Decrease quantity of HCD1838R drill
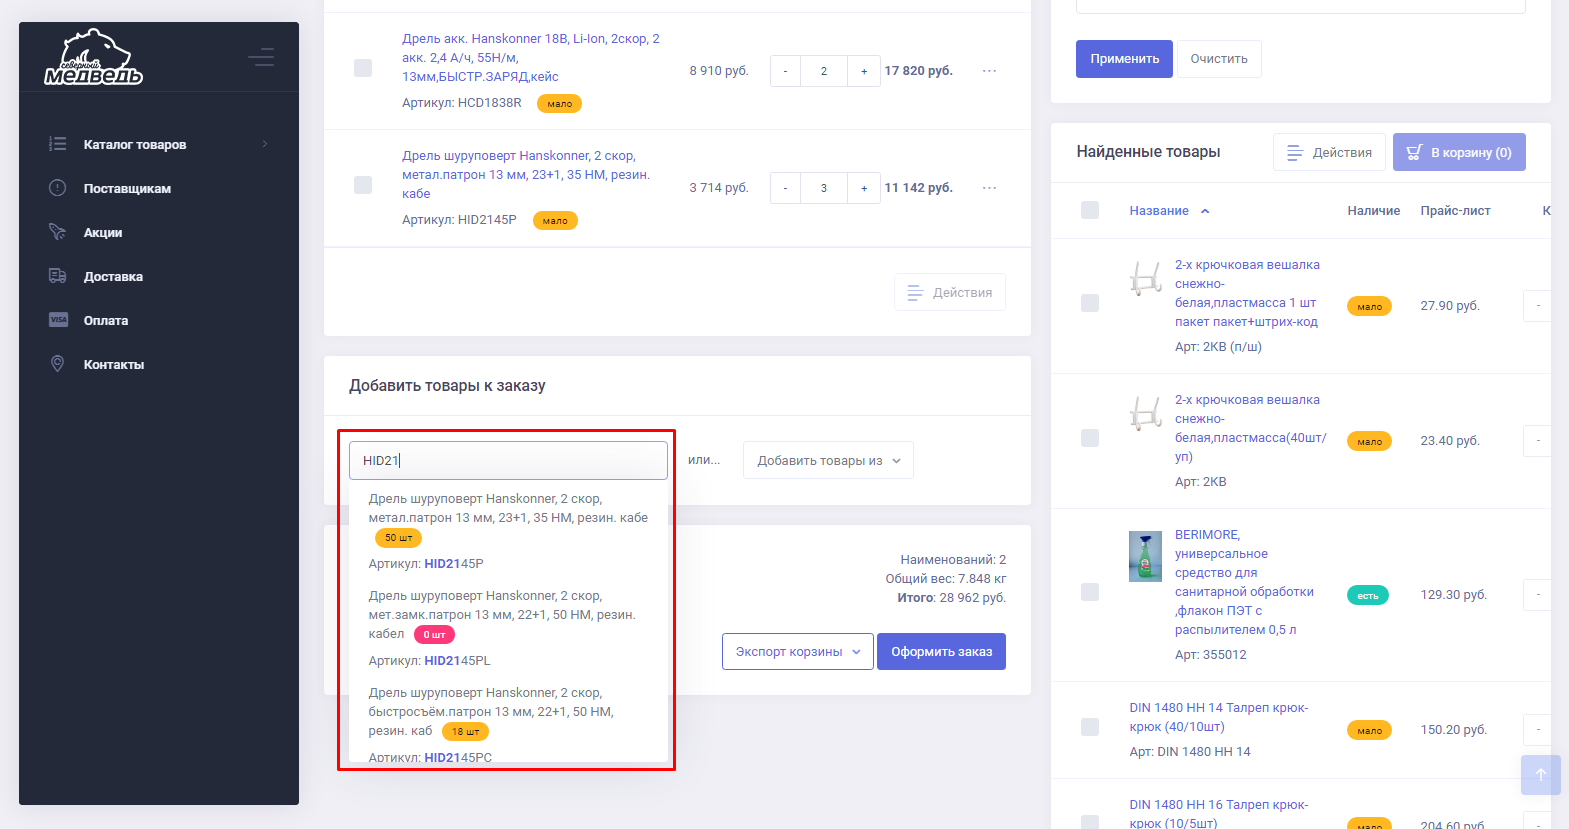Viewport: 1569px width, 829px height. (785, 71)
